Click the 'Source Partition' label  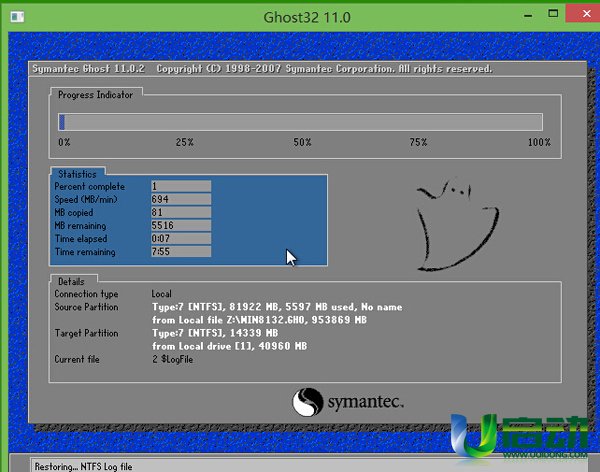tap(86, 307)
